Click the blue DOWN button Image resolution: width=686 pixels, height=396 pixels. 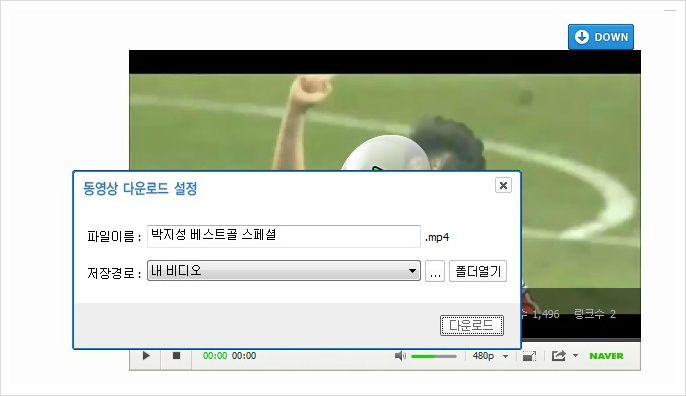(x=601, y=37)
